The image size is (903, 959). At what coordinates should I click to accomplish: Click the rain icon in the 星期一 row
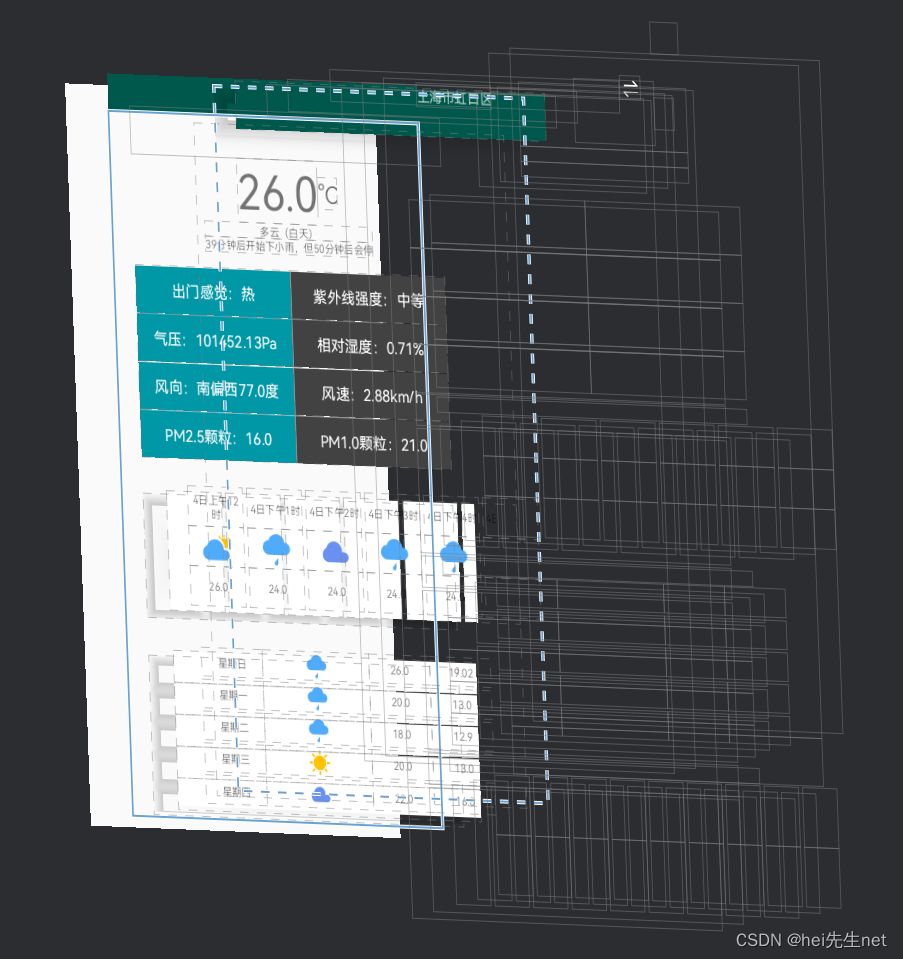(316, 695)
